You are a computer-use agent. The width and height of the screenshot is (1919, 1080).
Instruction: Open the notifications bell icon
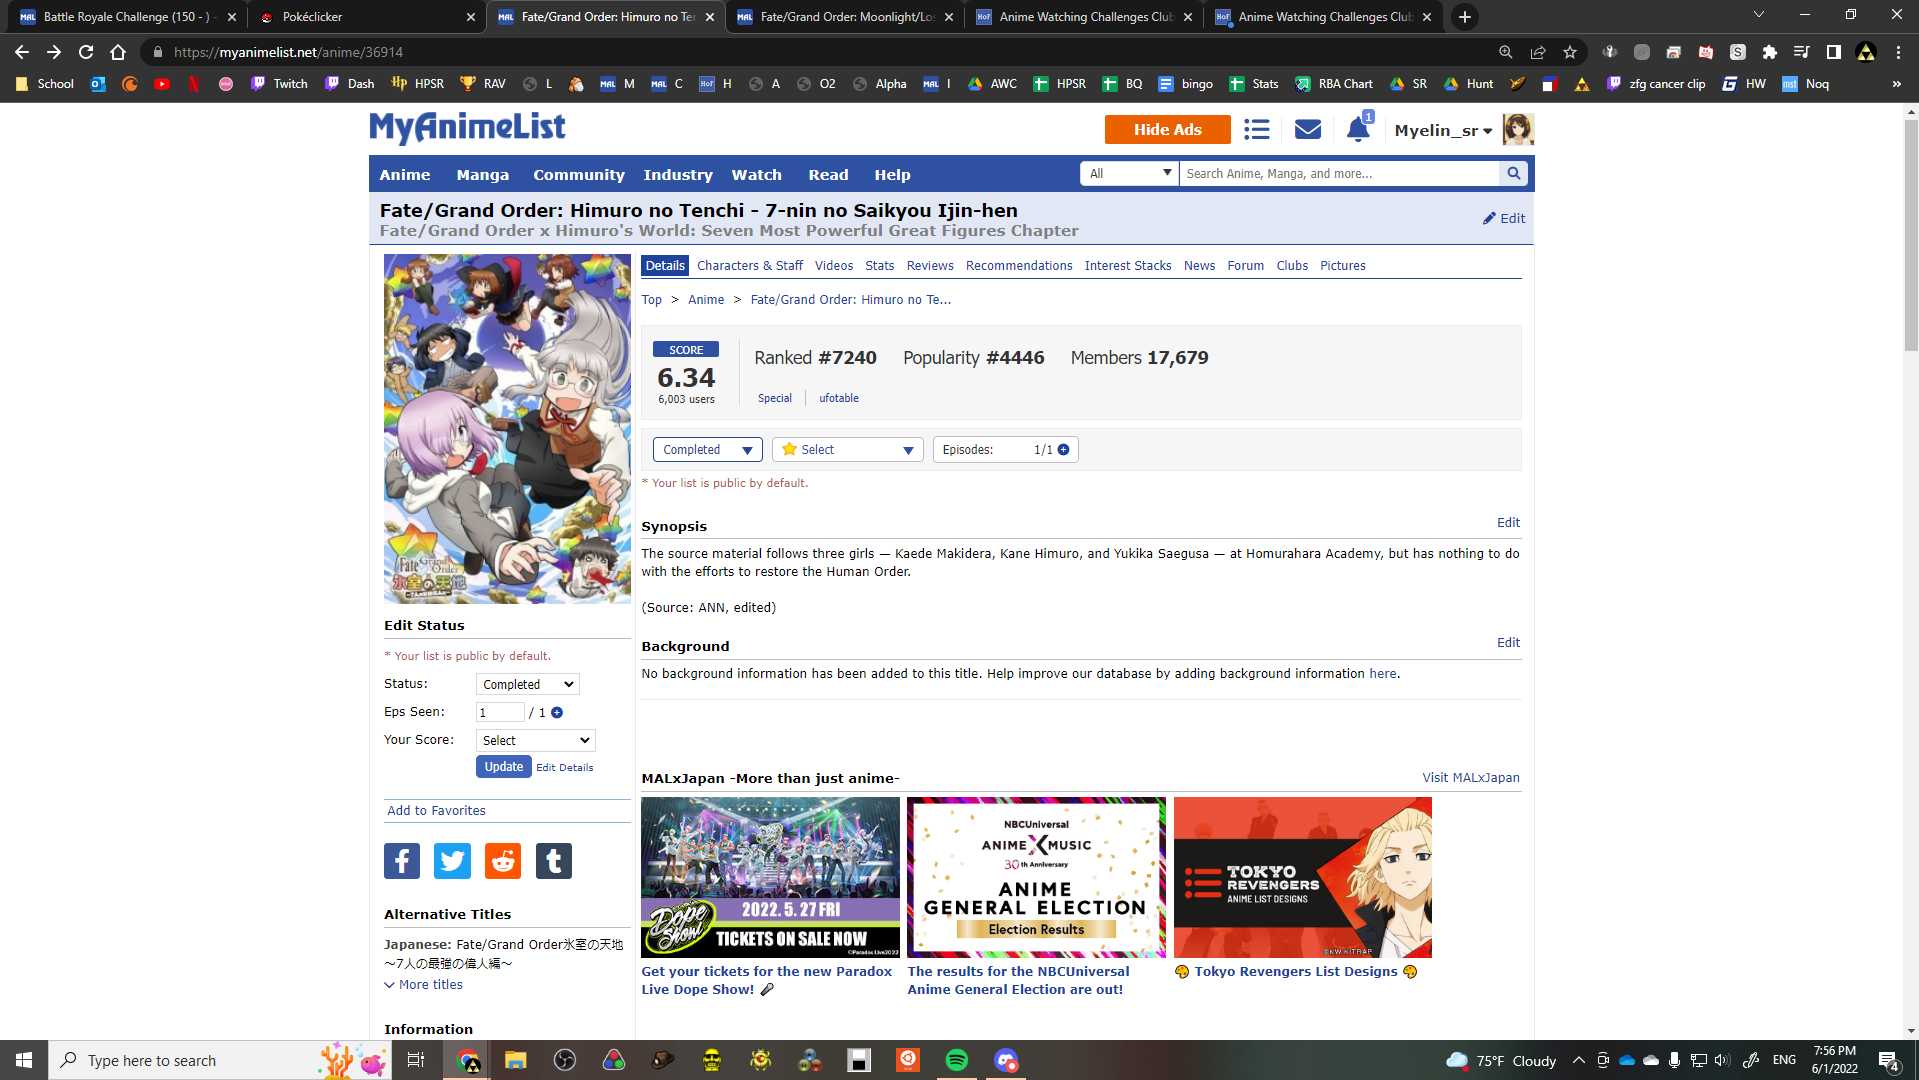point(1358,129)
